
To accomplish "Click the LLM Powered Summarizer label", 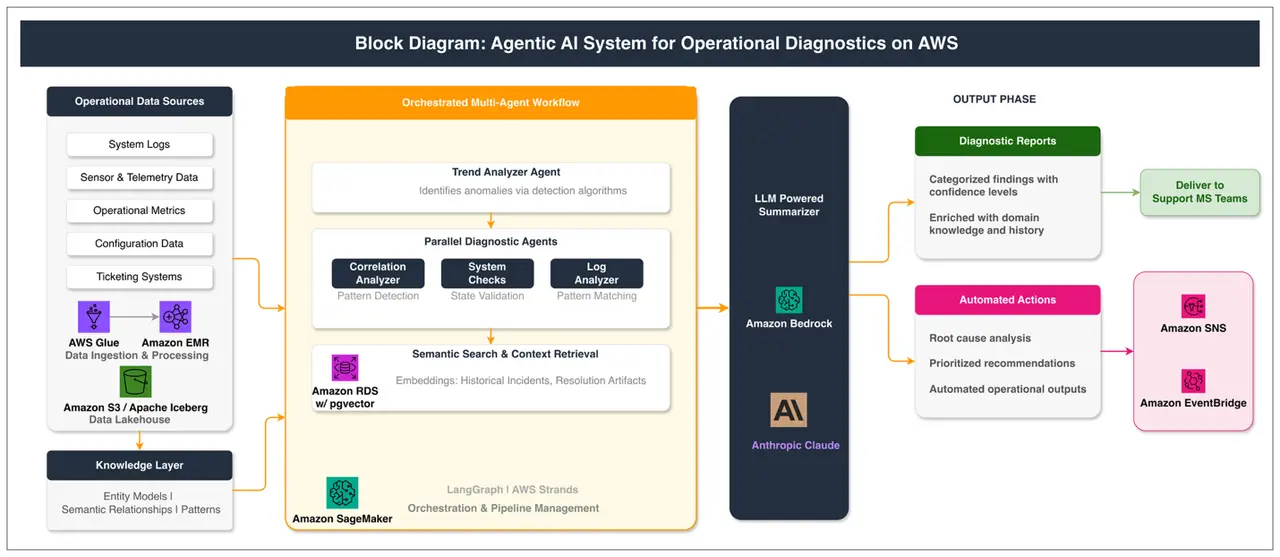I will pyautogui.click(x=788, y=205).
